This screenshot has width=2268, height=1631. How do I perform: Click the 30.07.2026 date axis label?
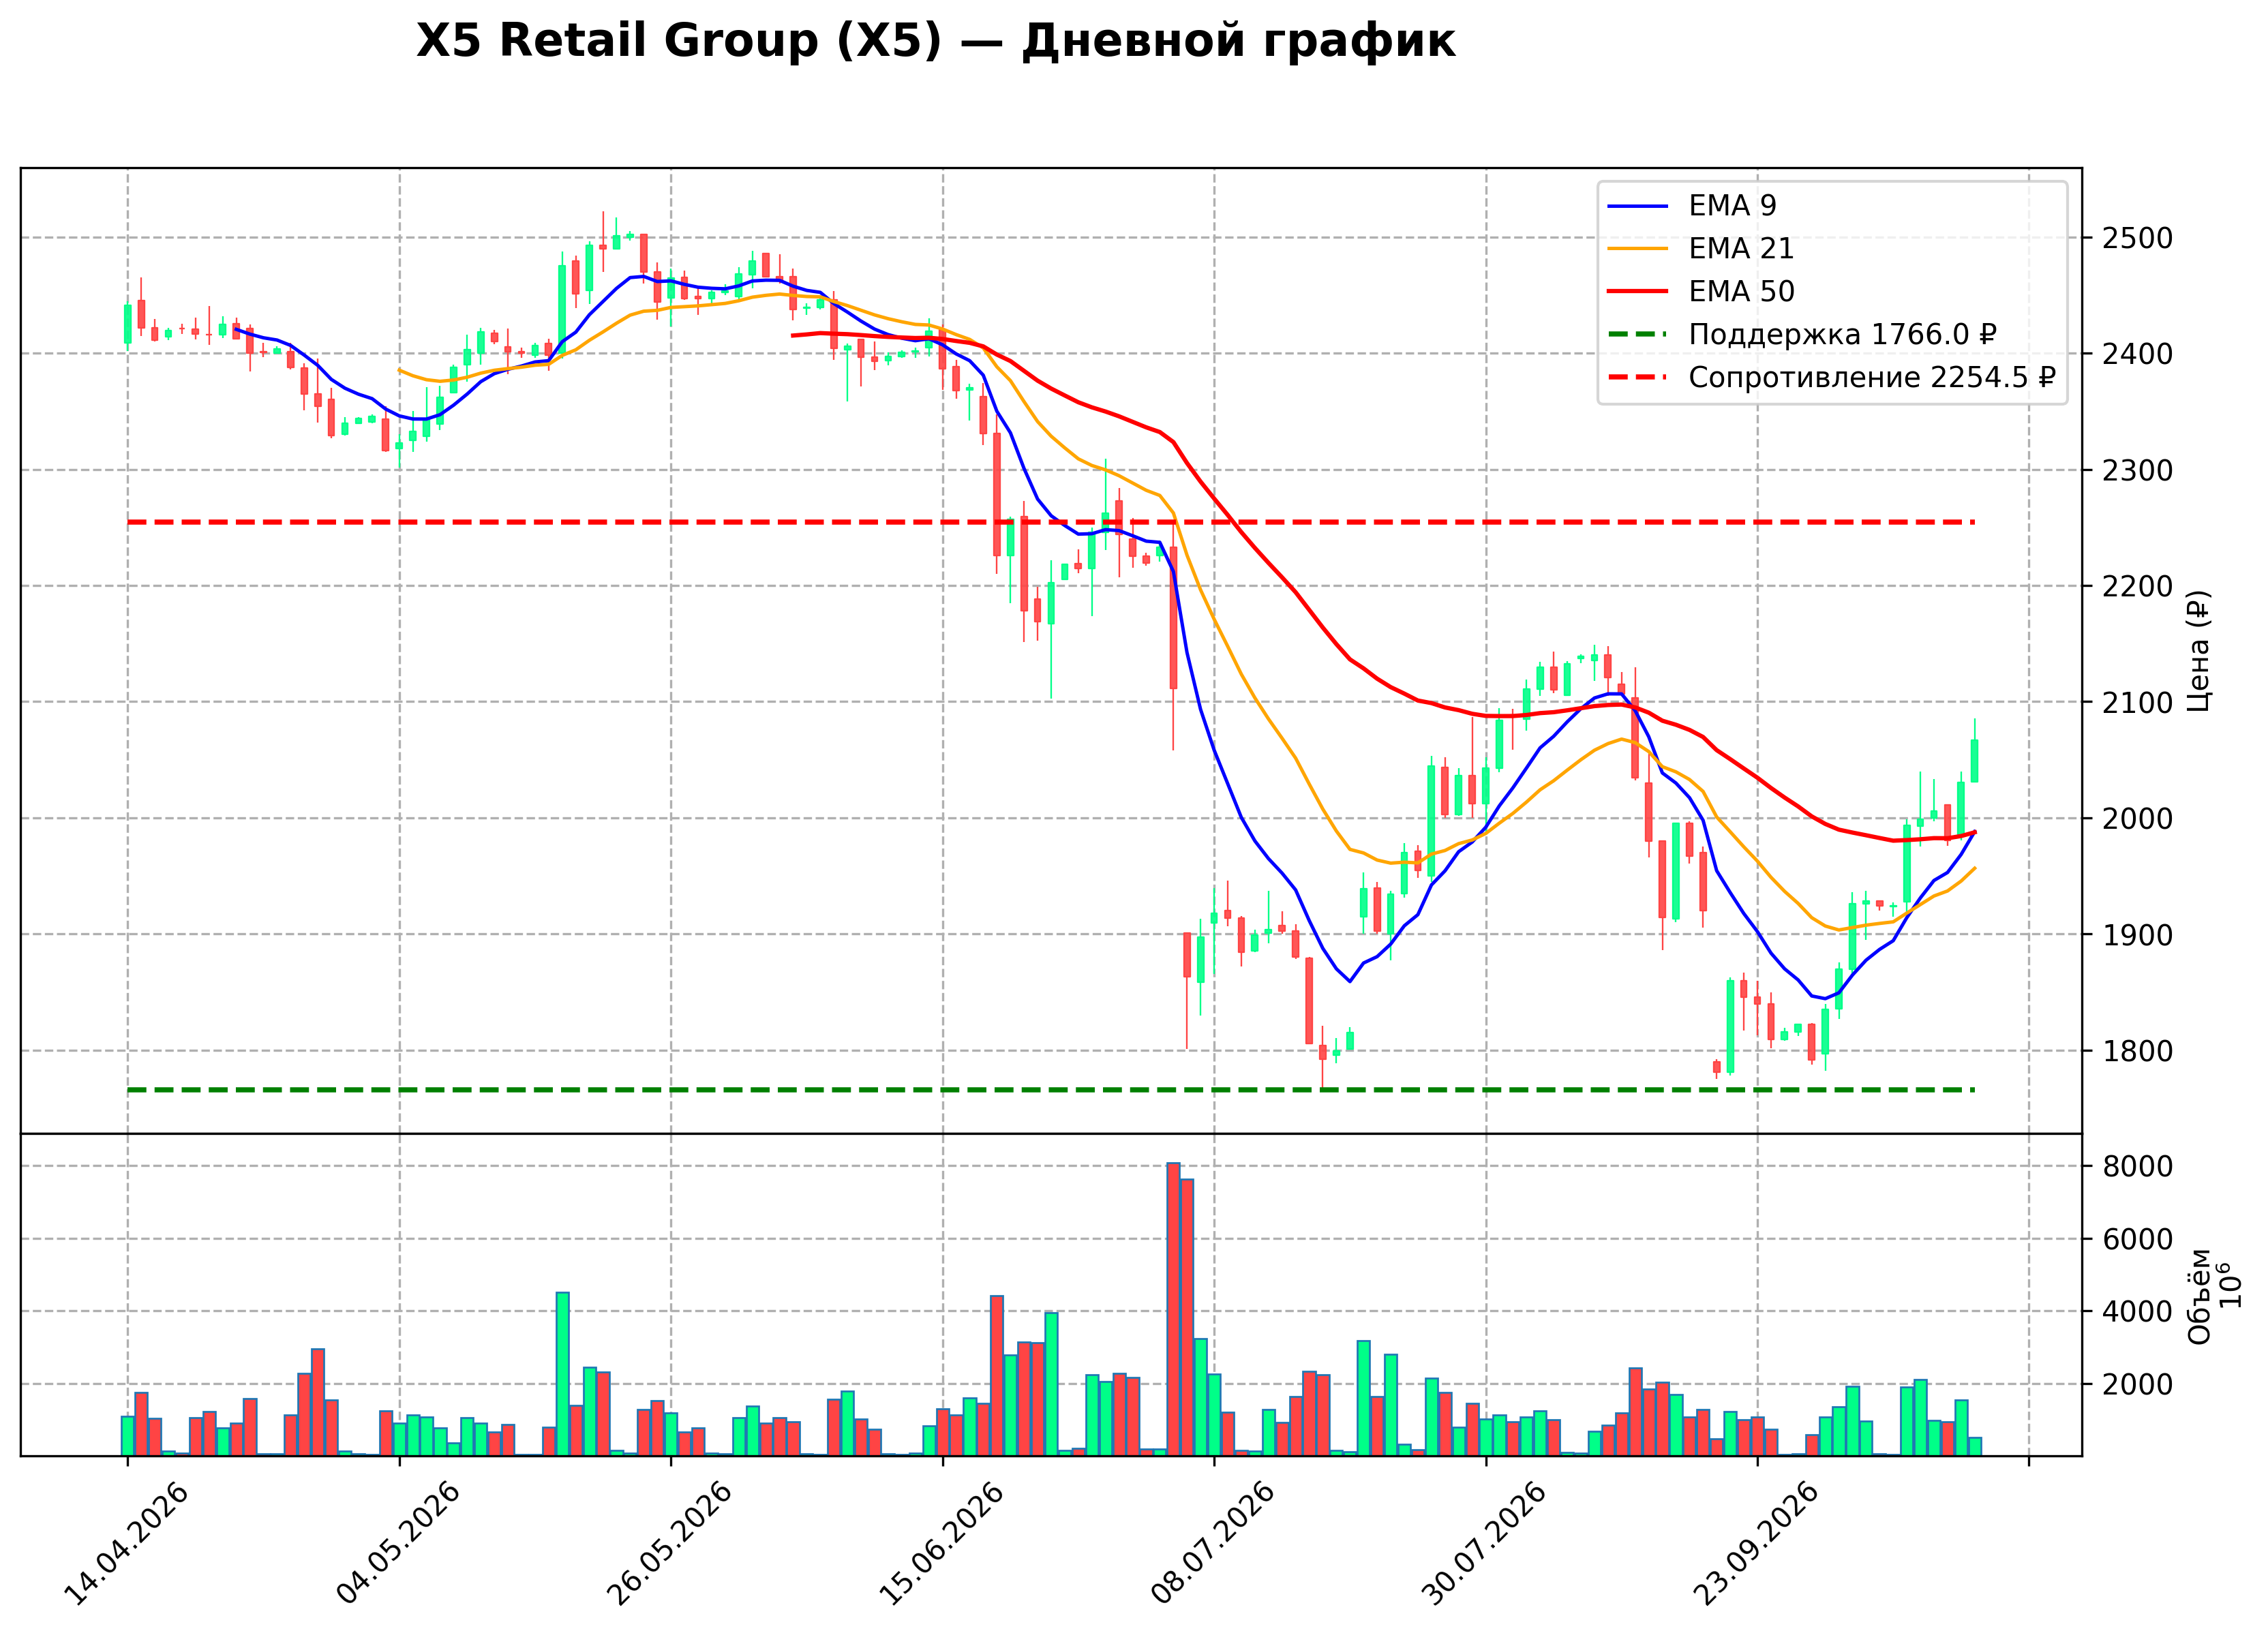pos(1484,1543)
